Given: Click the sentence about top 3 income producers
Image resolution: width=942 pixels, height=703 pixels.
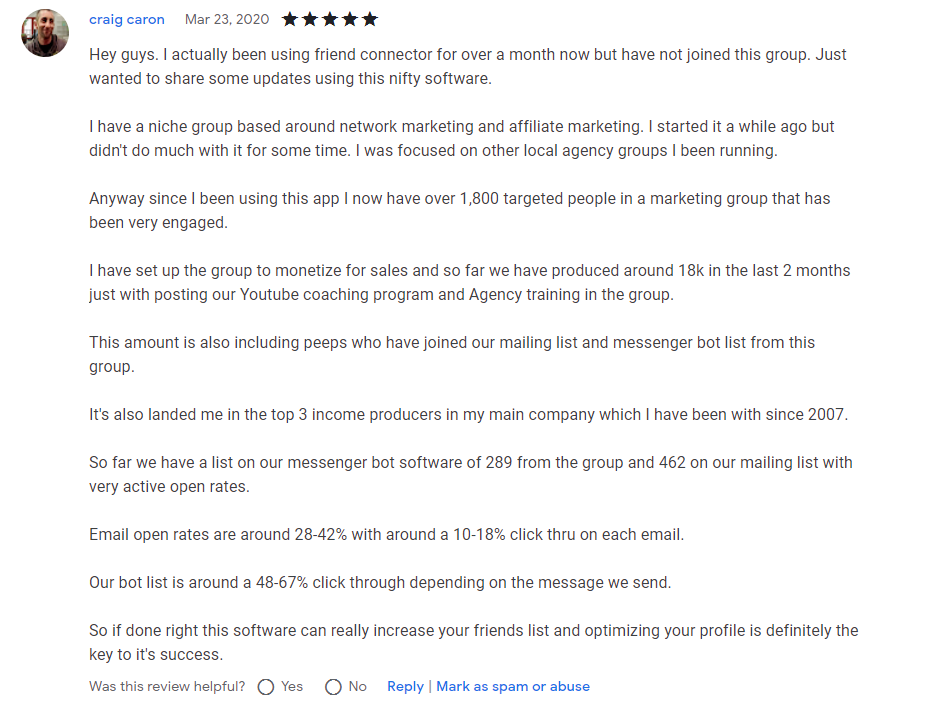Looking at the screenshot, I should tap(468, 414).
